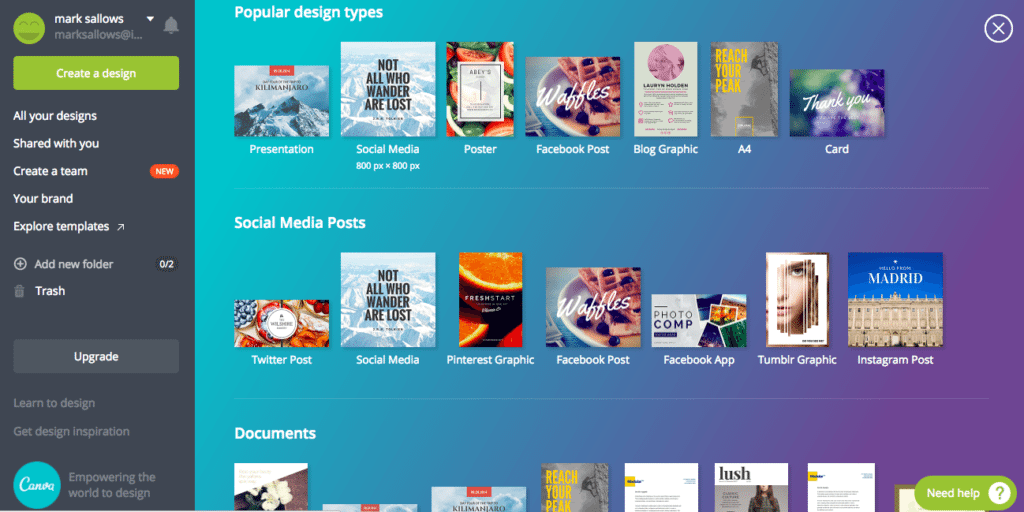1024x512 pixels.
Task: Pick Facebook Post waffles thumbnail in Popular types
Action: pos(573,97)
